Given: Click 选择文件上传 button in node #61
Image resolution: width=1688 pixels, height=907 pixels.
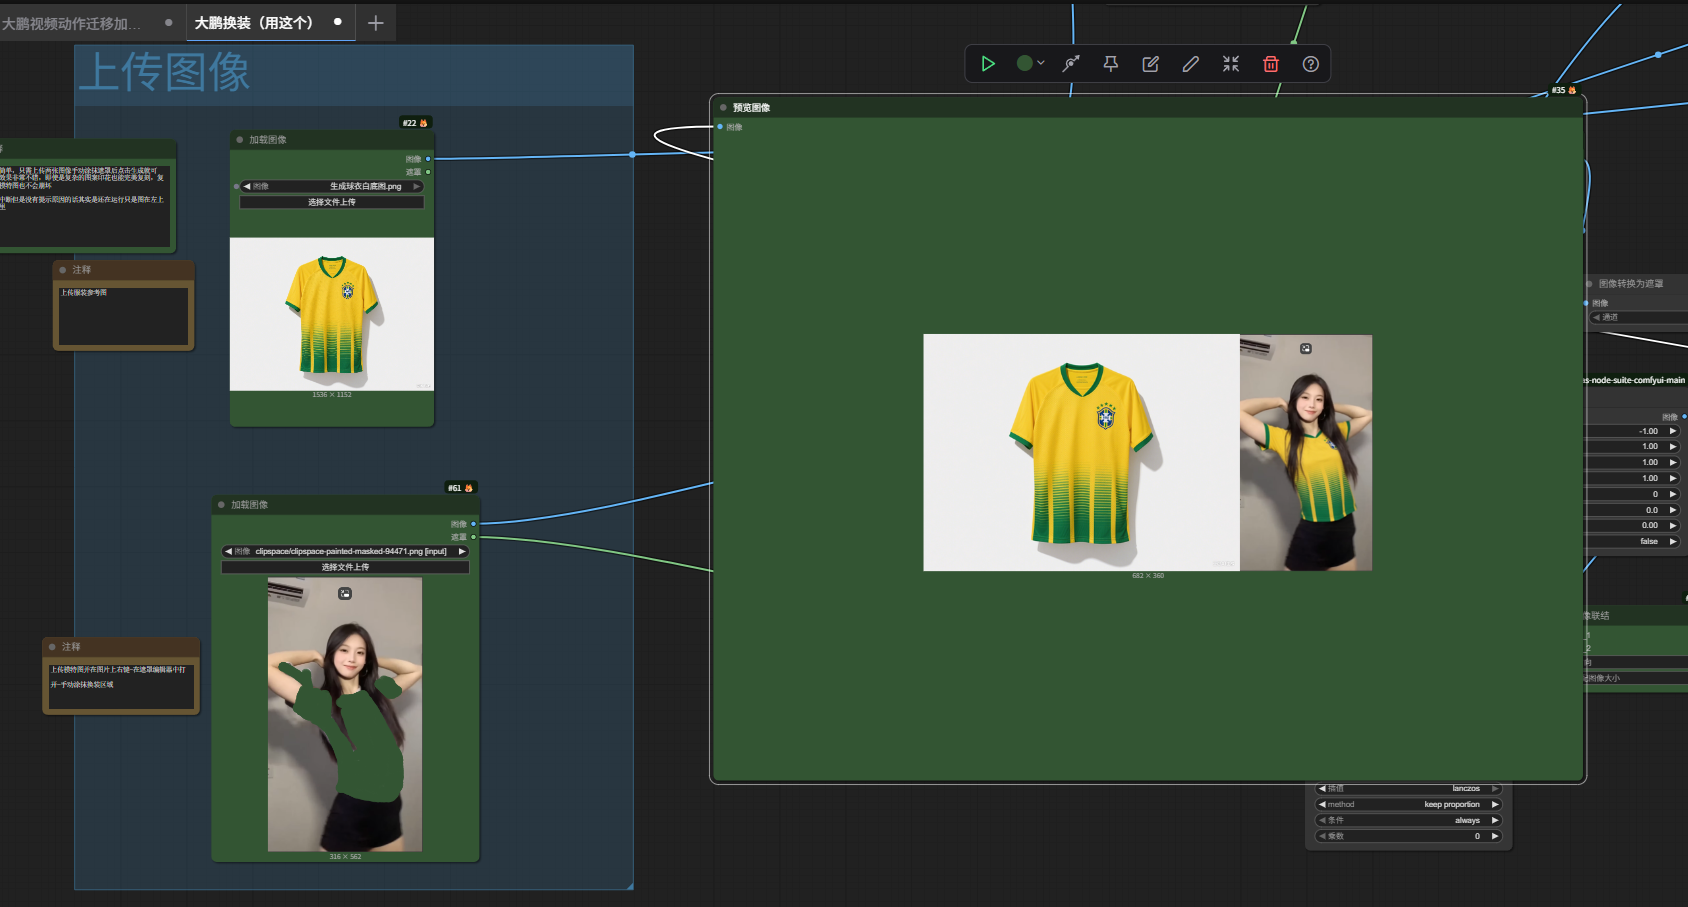Looking at the screenshot, I should tap(345, 567).
